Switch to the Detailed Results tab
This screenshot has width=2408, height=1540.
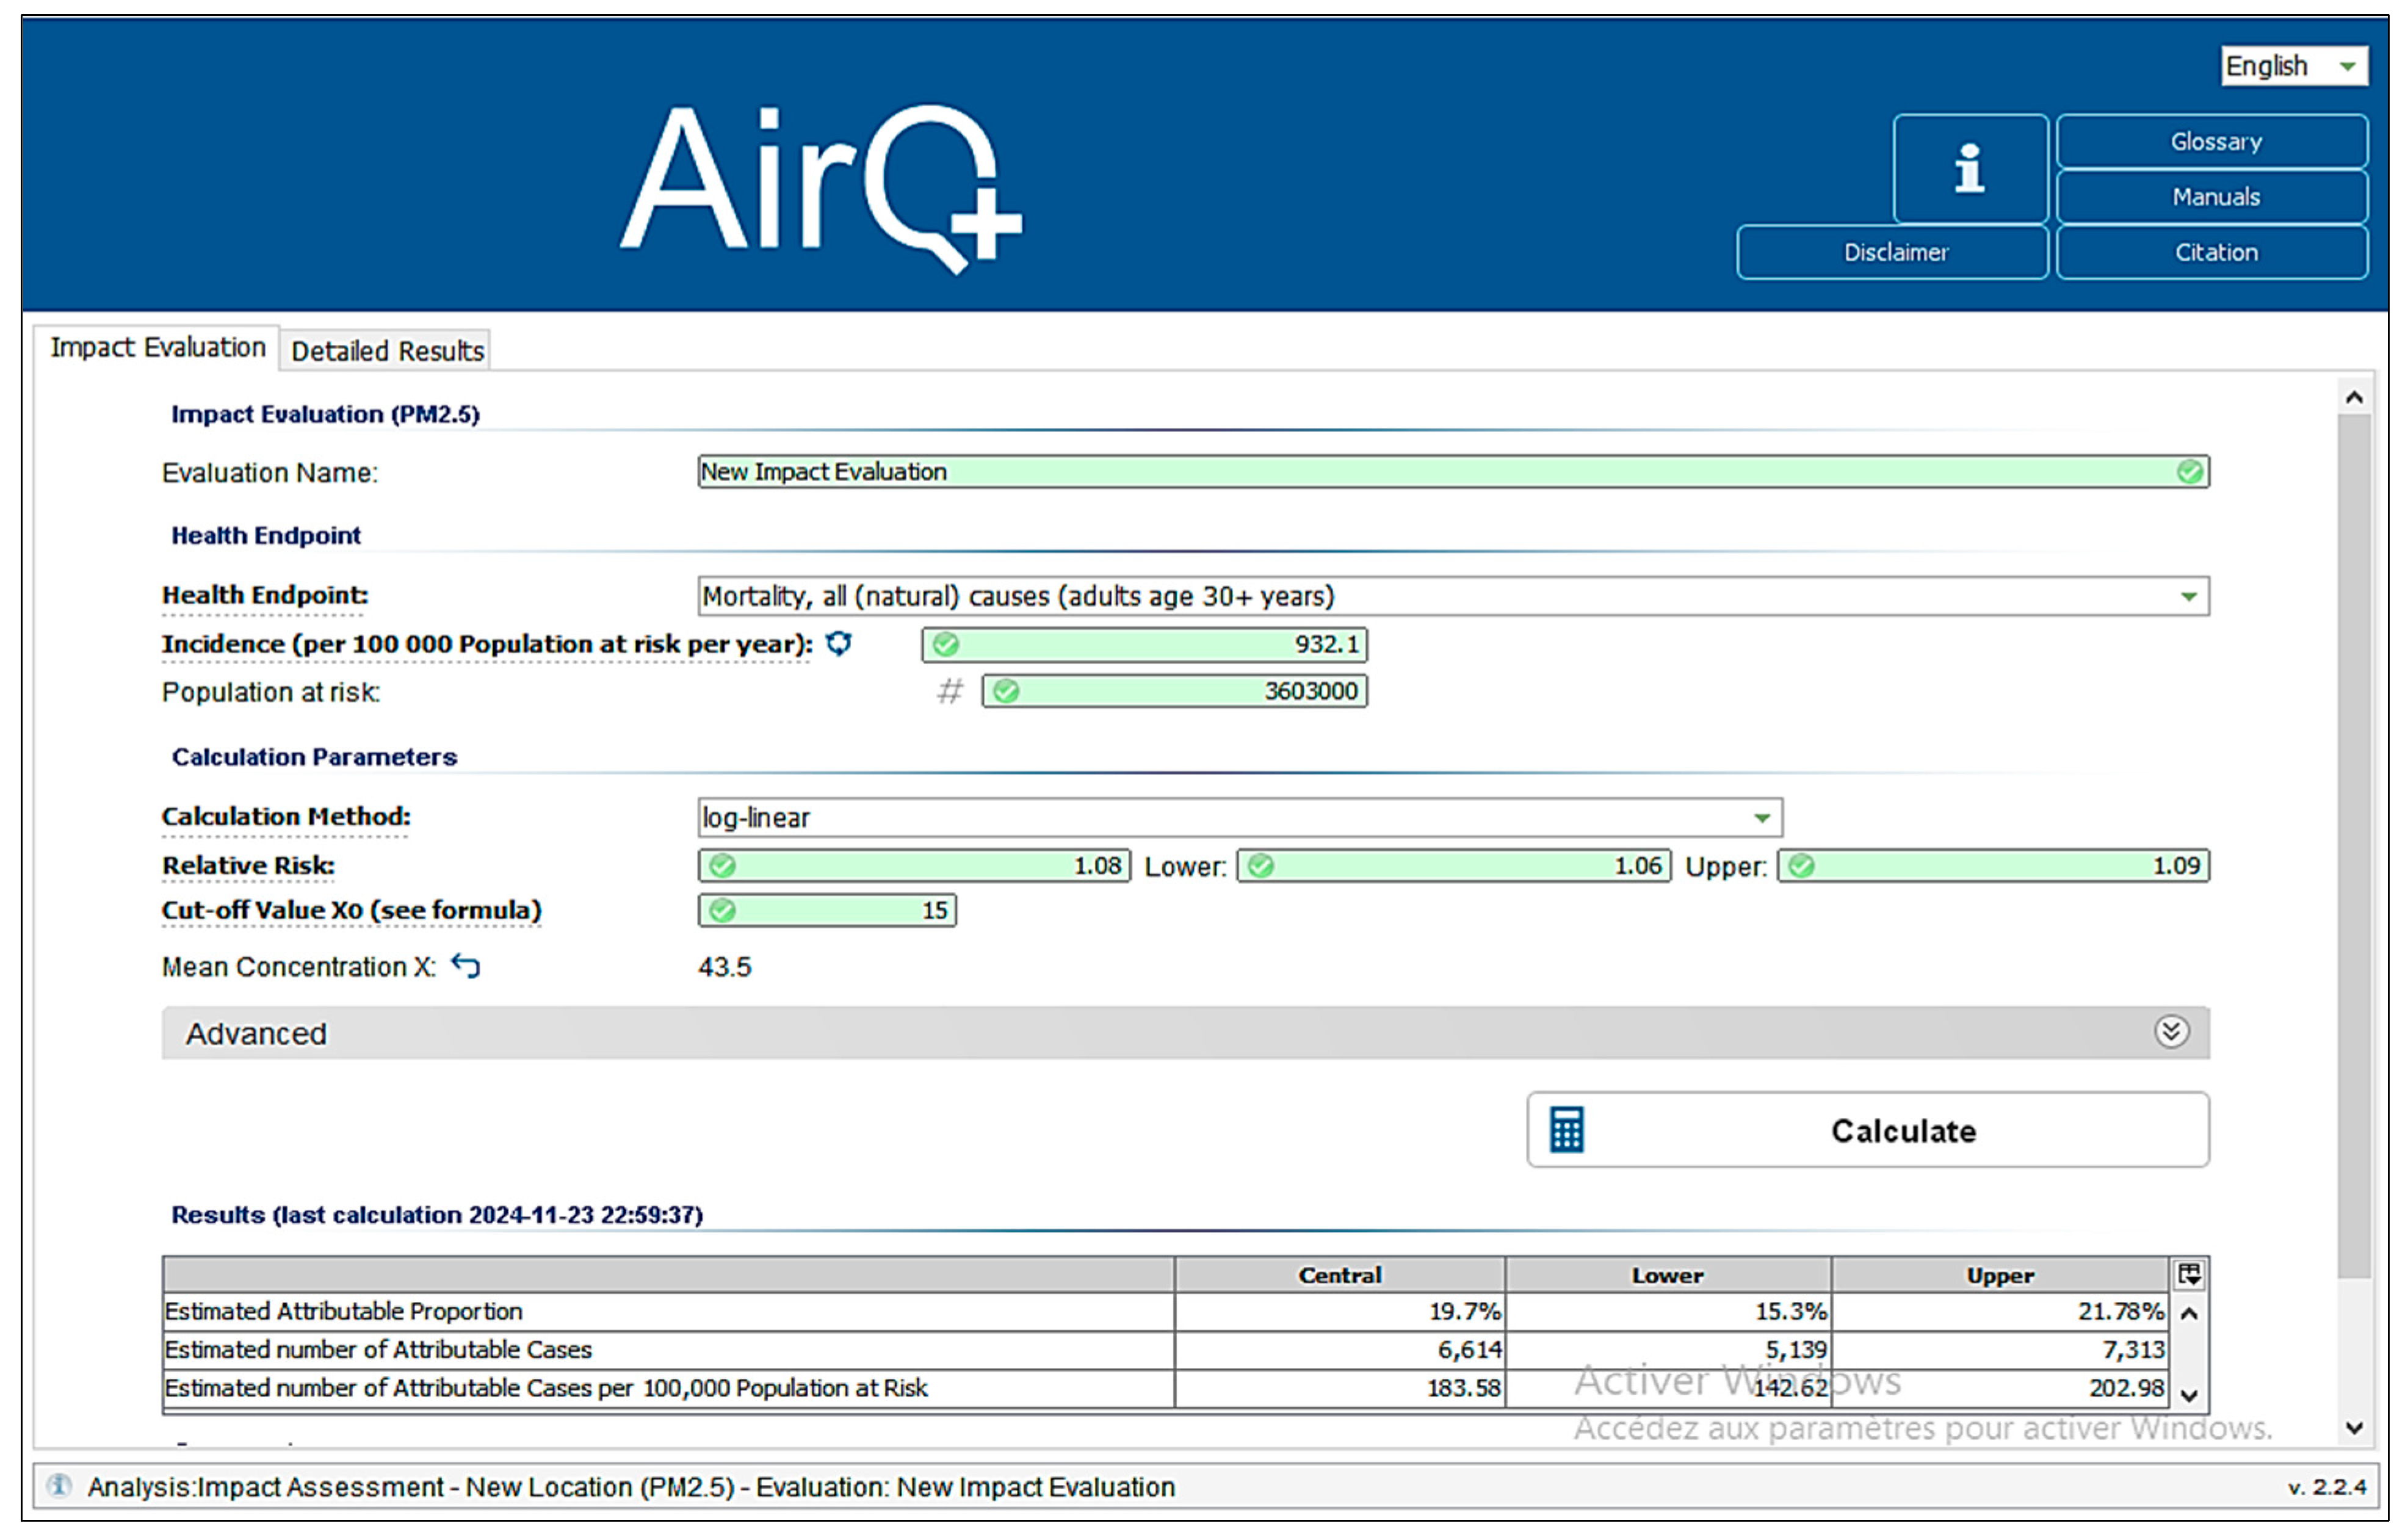[x=387, y=351]
